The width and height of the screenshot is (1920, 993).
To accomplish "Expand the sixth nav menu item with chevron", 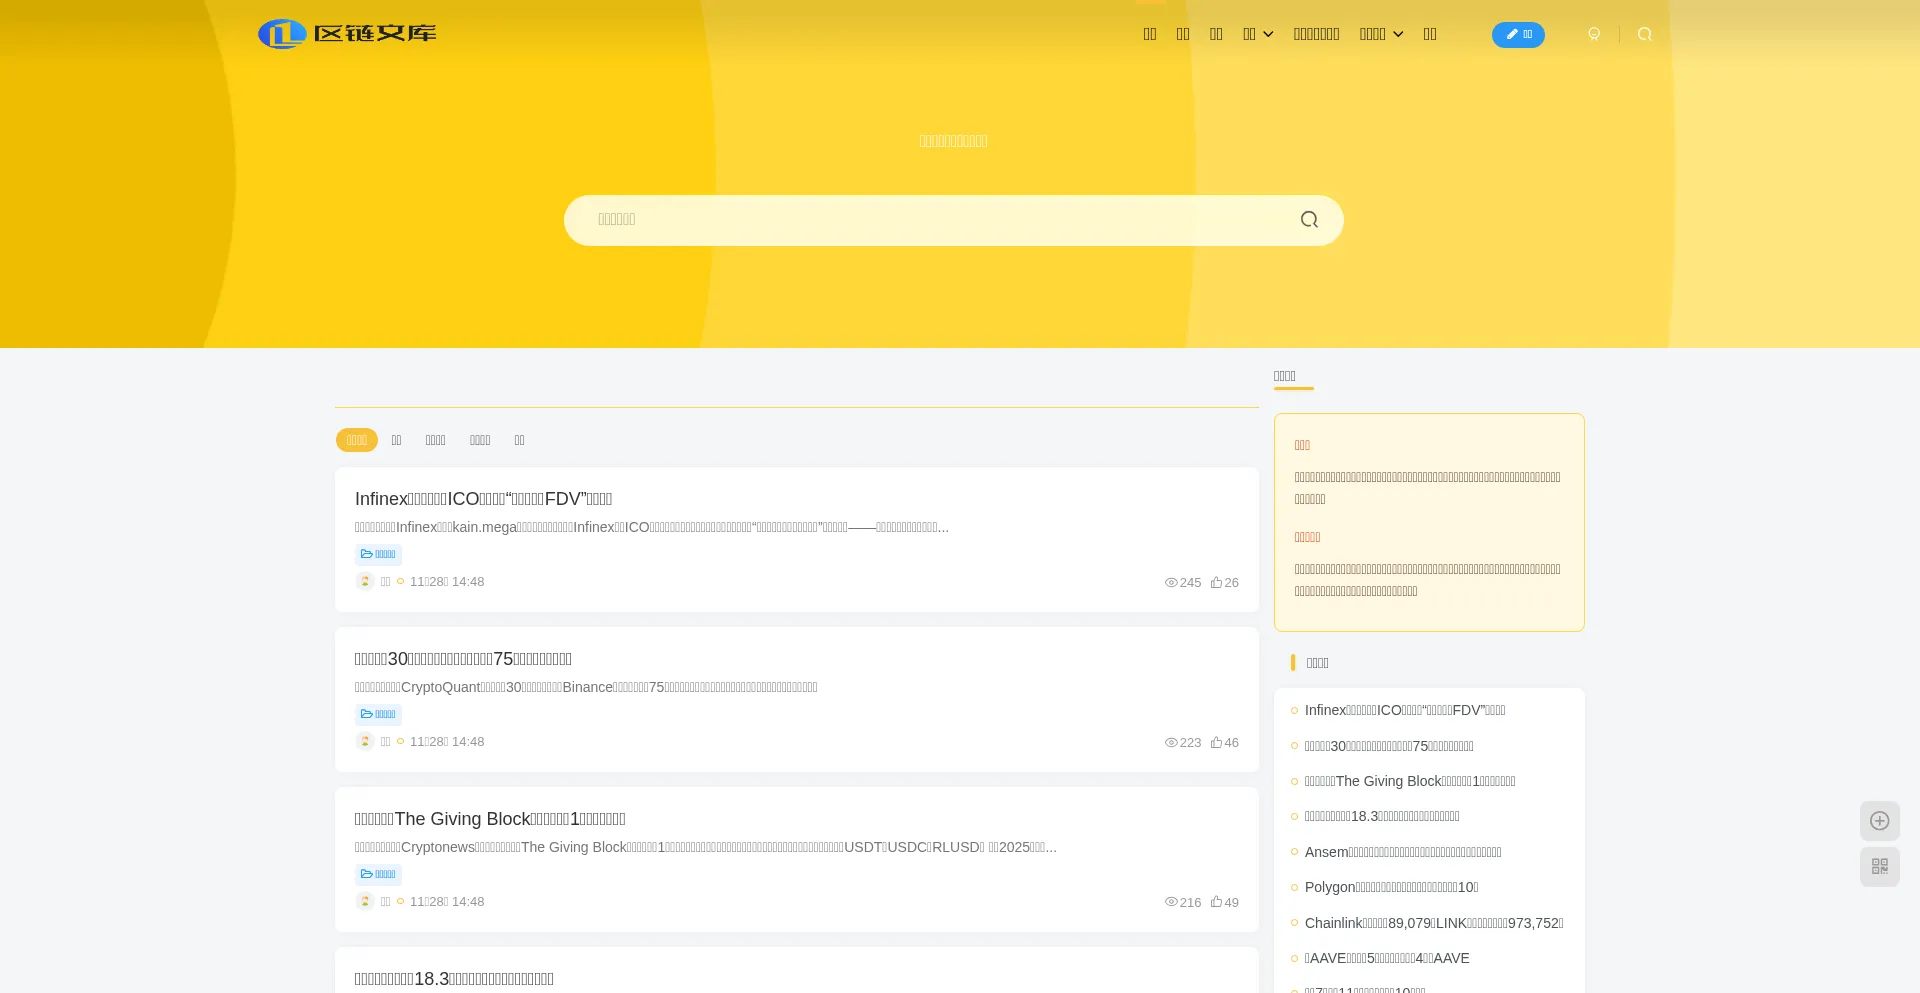I will pos(1380,34).
